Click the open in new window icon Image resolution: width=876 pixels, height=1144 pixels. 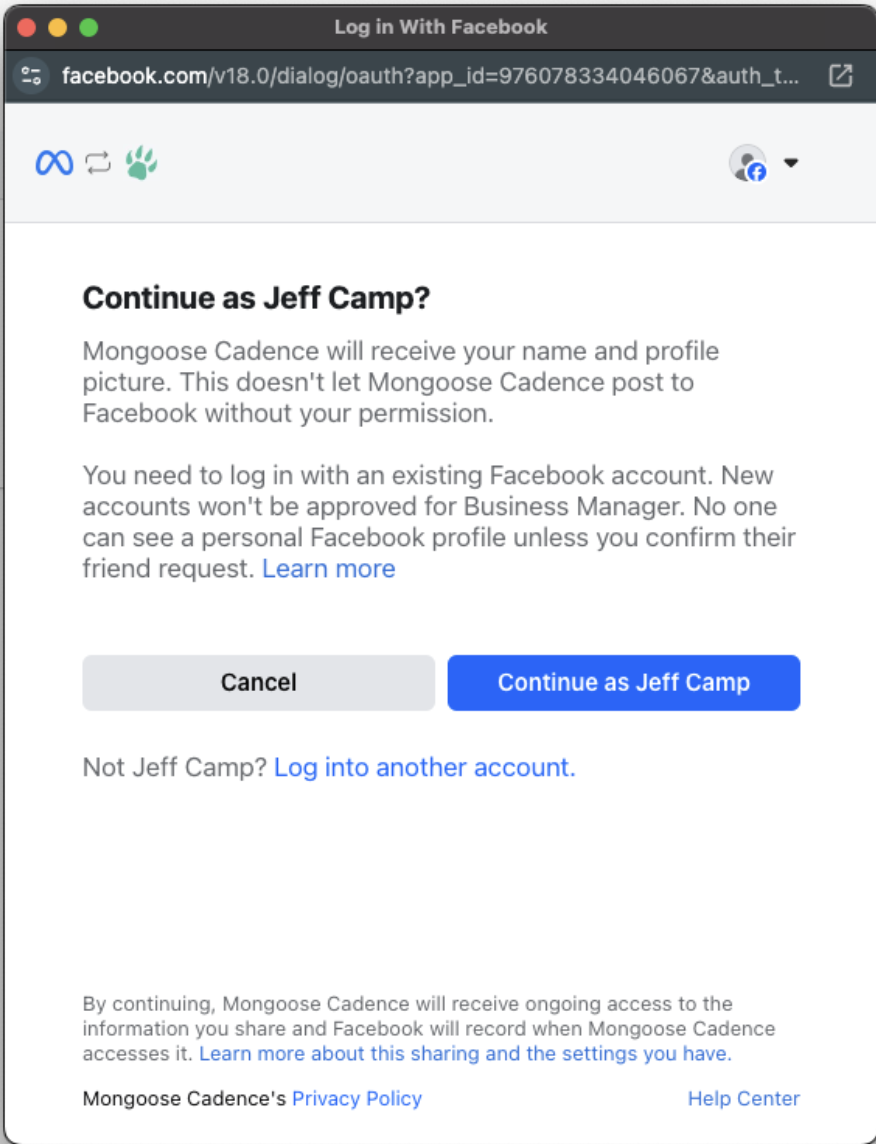coord(841,75)
